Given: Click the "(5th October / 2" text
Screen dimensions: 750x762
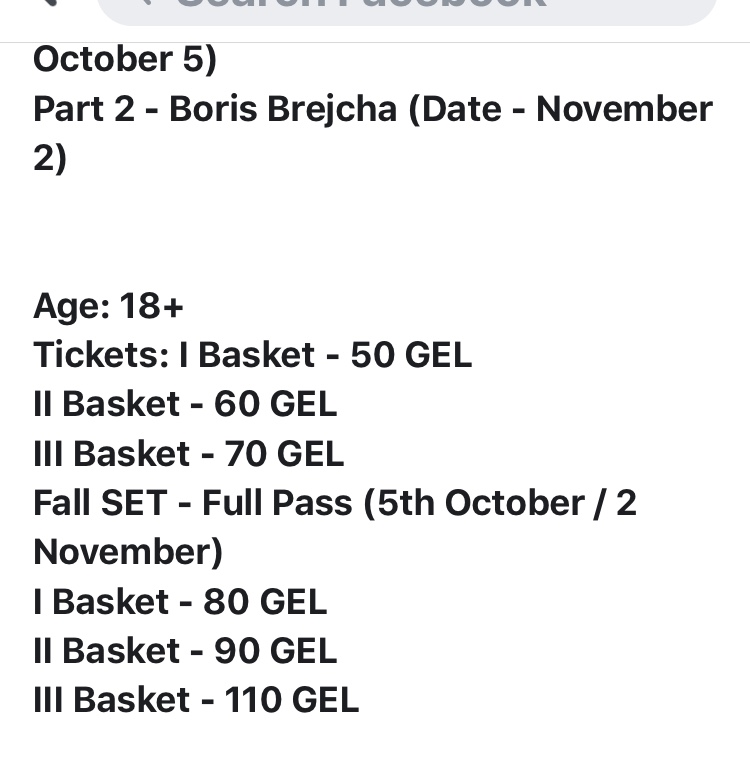Looking at the screenshot, I should point(500,503).
